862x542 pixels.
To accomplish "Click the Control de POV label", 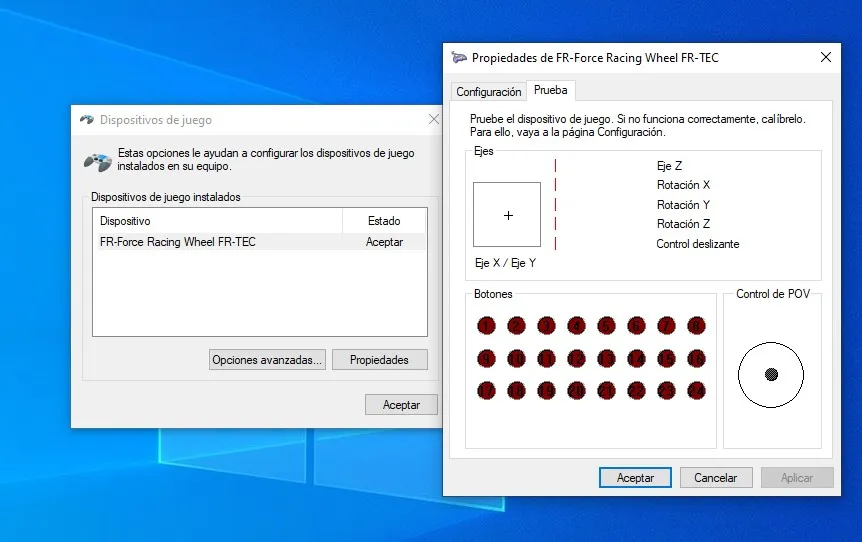I will [773, 294].
